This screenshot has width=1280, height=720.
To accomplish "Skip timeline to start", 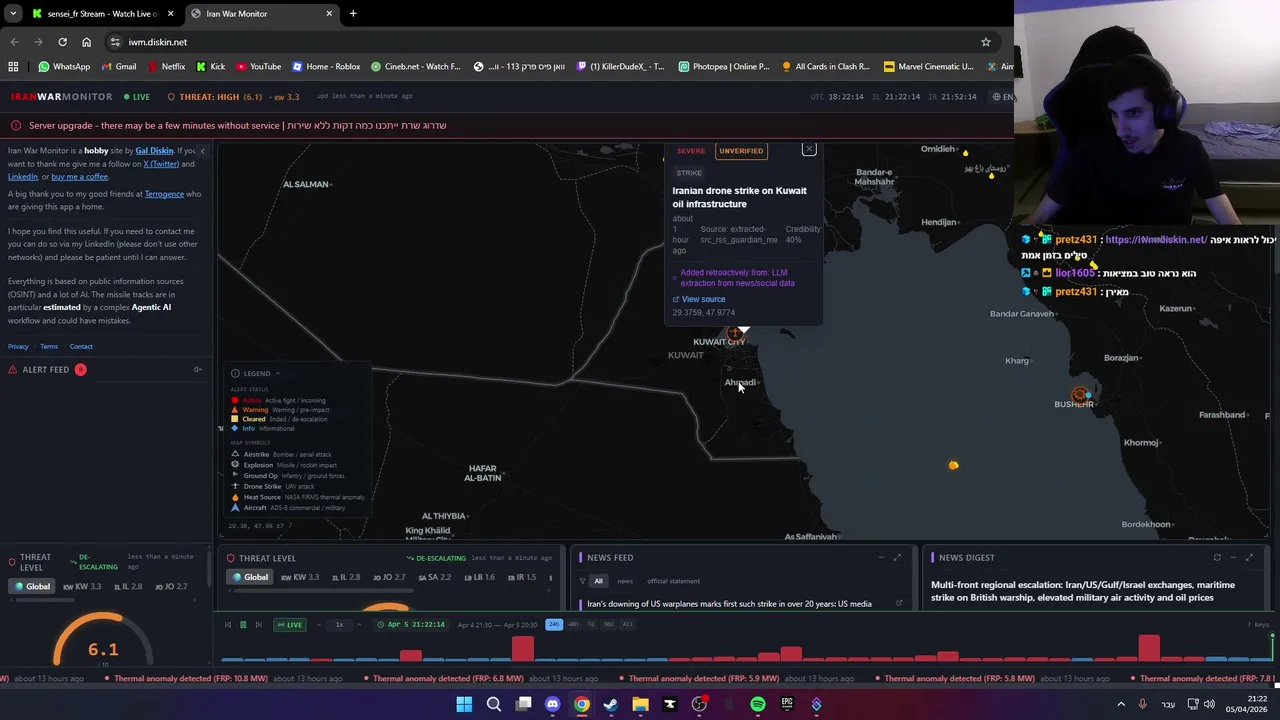I will click(227, 625).
